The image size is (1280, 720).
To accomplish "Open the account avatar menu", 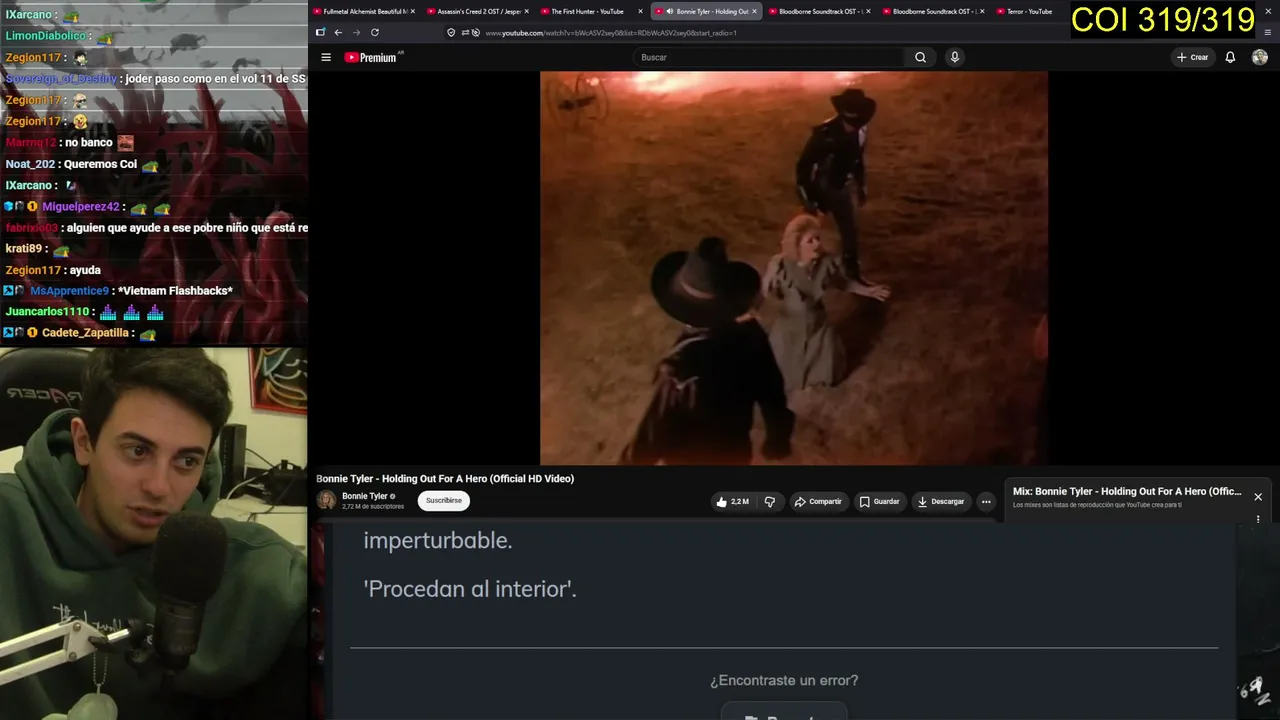I will click(1260, 57).
